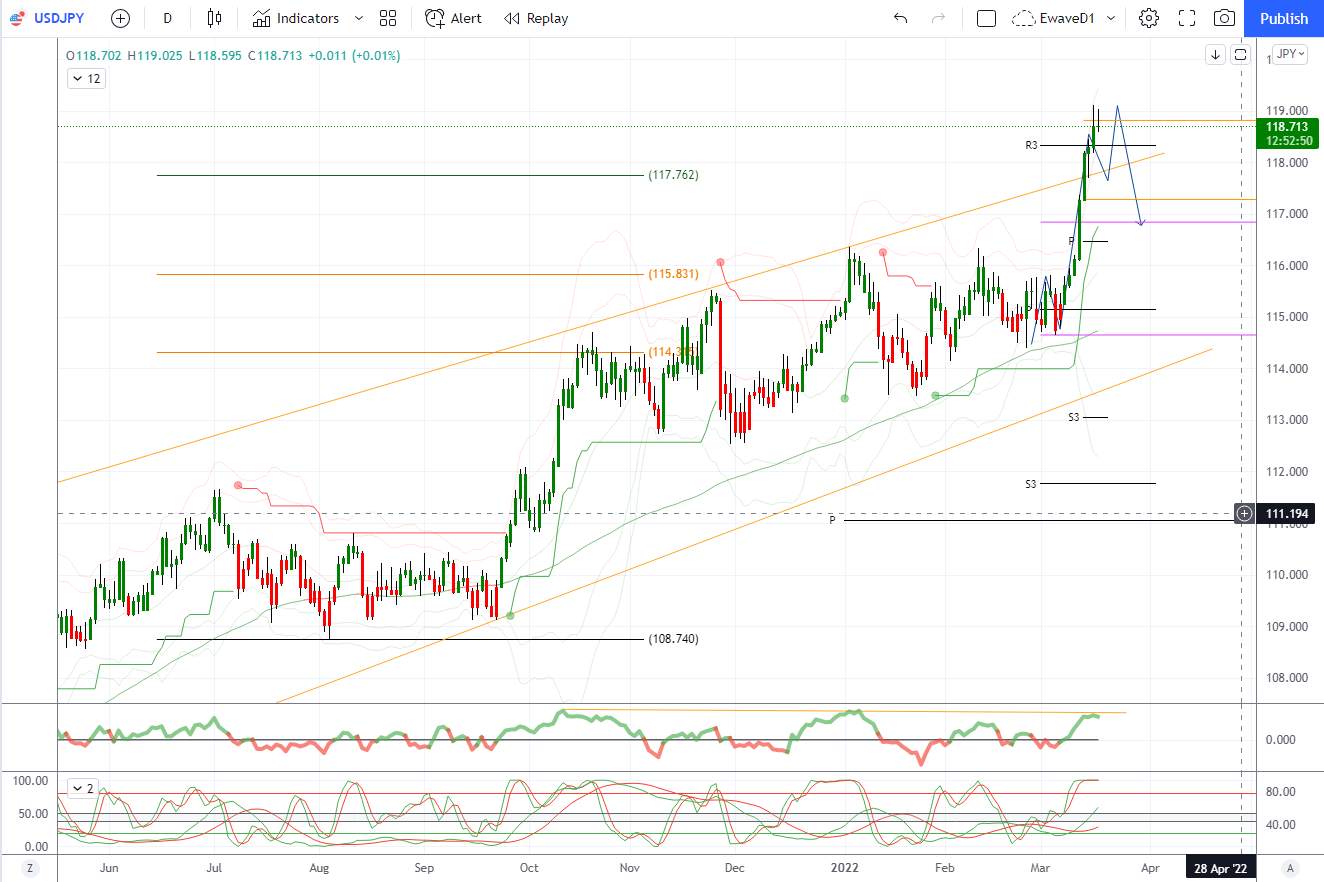Toggle the timezone Z button
The image size is (1324, 882).
(31, 867)
